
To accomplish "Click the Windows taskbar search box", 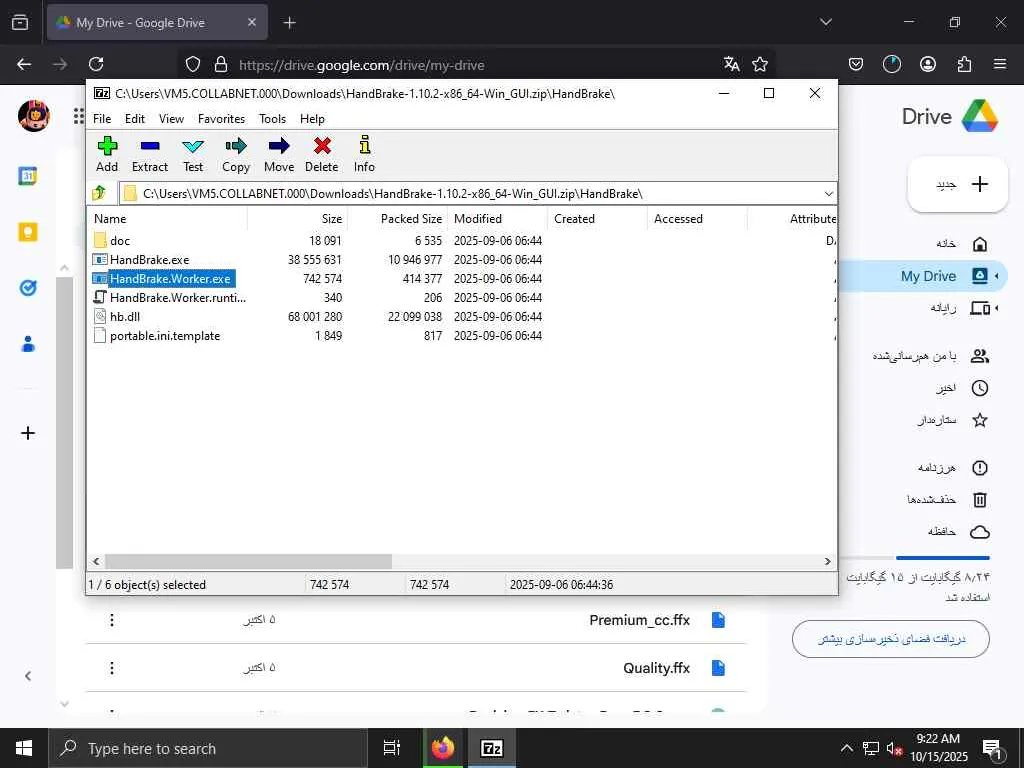I will pyautogui.click(x=208, y=748).
